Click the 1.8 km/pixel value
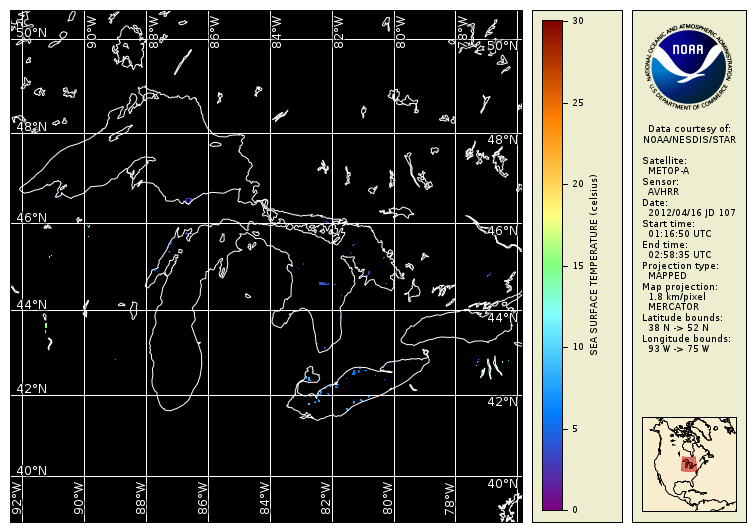The image size is (756, 532). tap(676, 297)
